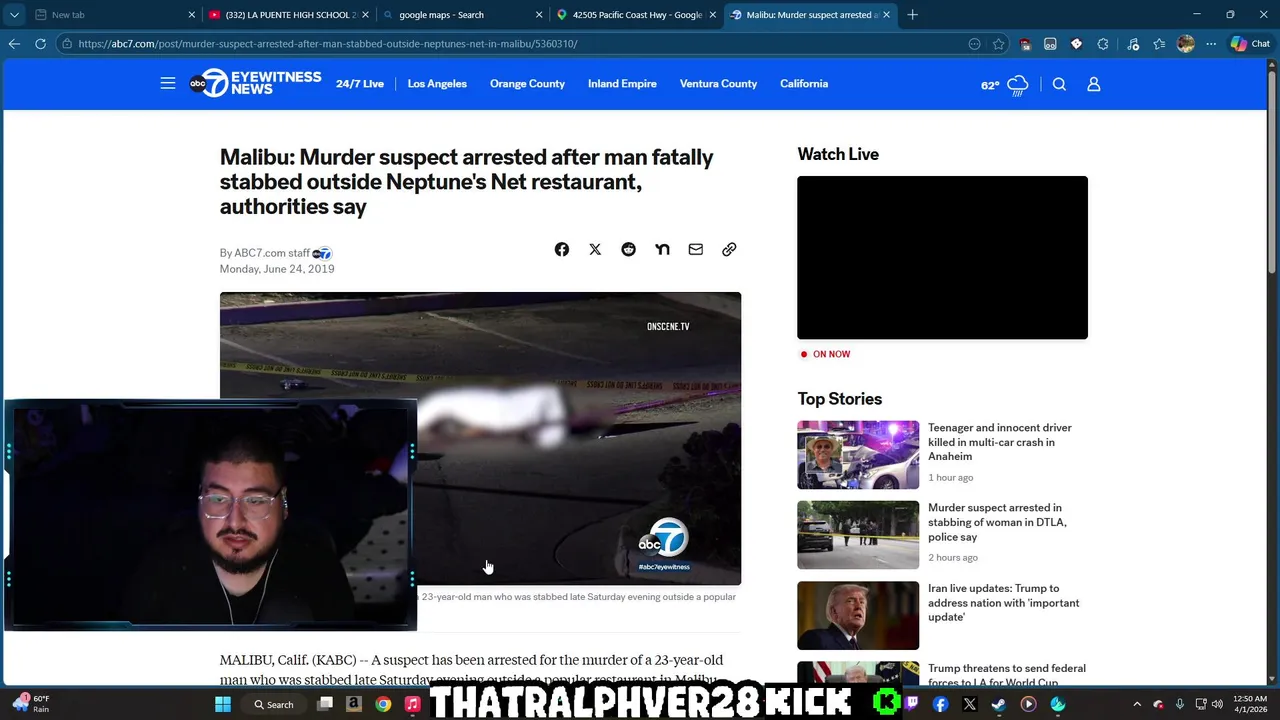Open the taskbar clock 12:50 AM
Image resolution: width=1280 pixels, height=720 pixels.
pos(1250,704)
